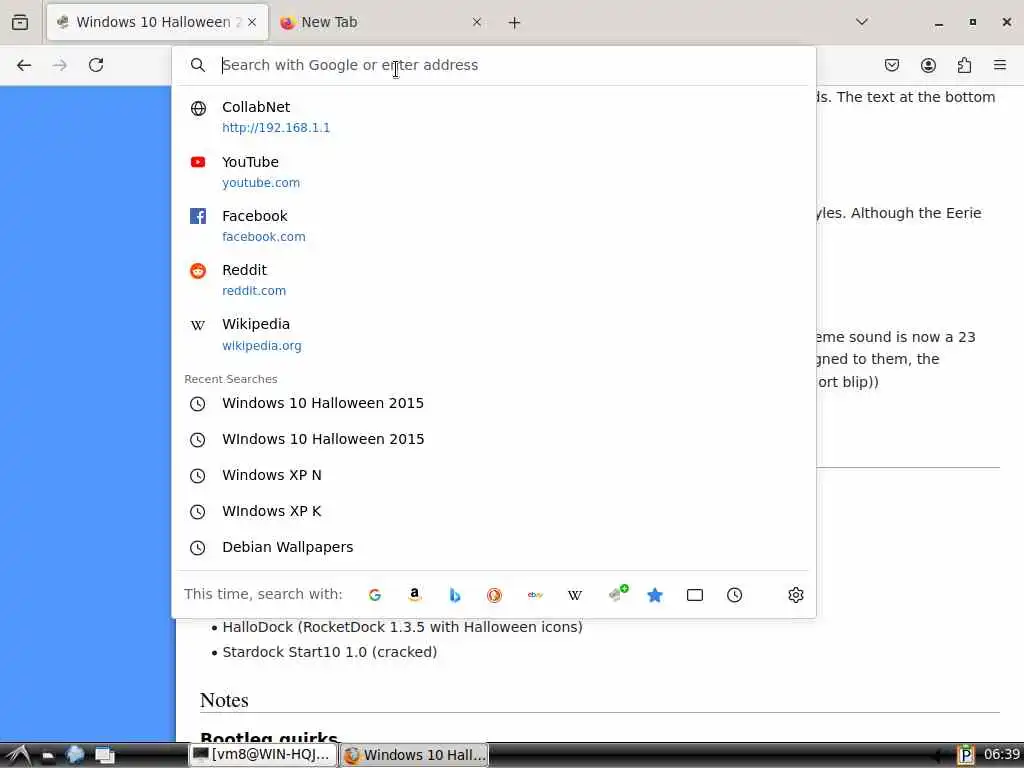The image size is (1024, 768).
Task: Select recent search 'Debian Wallpapers'
Action: pyautogui.click(x=494, y=547)
